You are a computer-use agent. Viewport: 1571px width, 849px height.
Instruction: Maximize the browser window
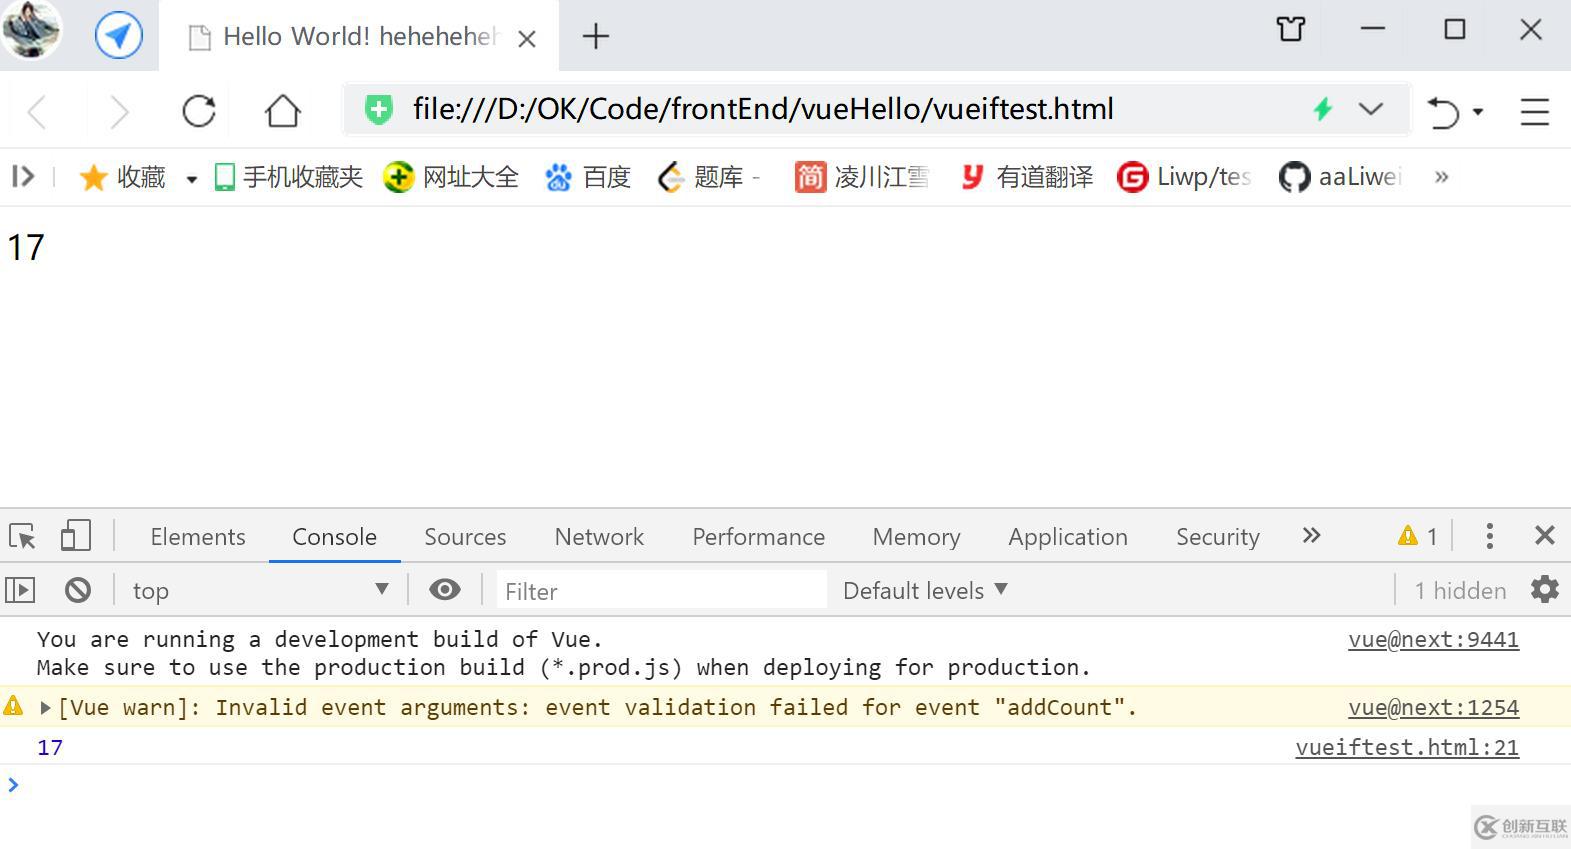(x=1455, y=30)
